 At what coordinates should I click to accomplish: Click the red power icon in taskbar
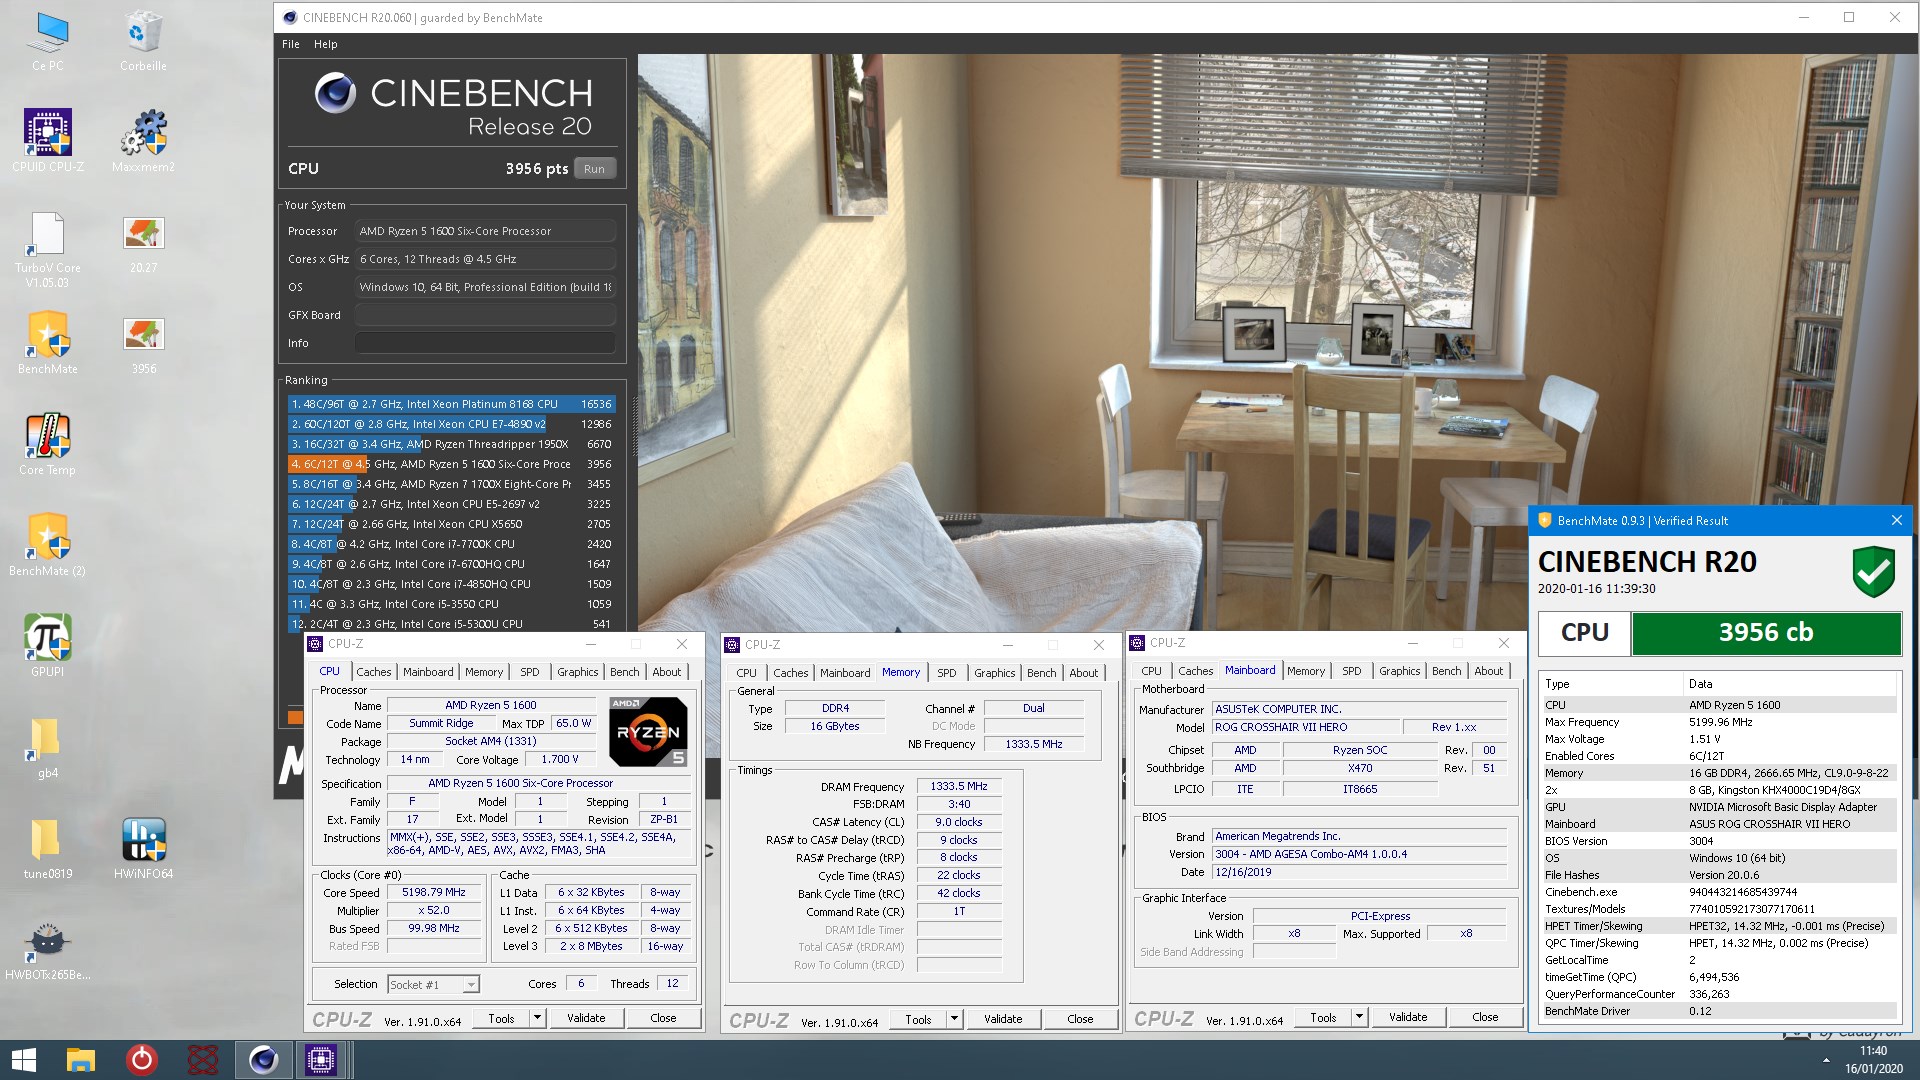141,1060
